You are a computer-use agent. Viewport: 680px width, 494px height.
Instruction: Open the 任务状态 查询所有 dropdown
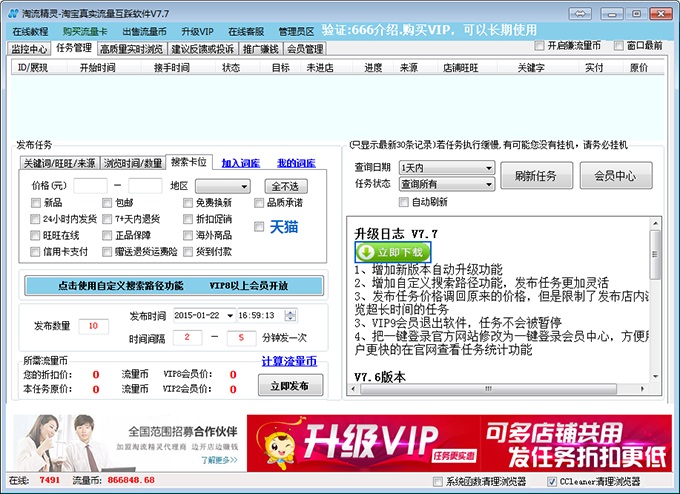447,184
